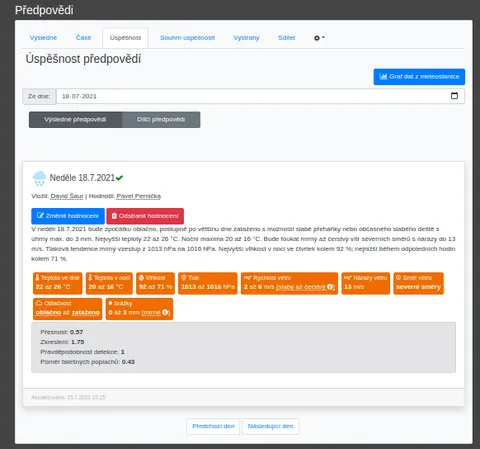
Task: Click the Tlak pressure badge
Action: tap(208, 283)
